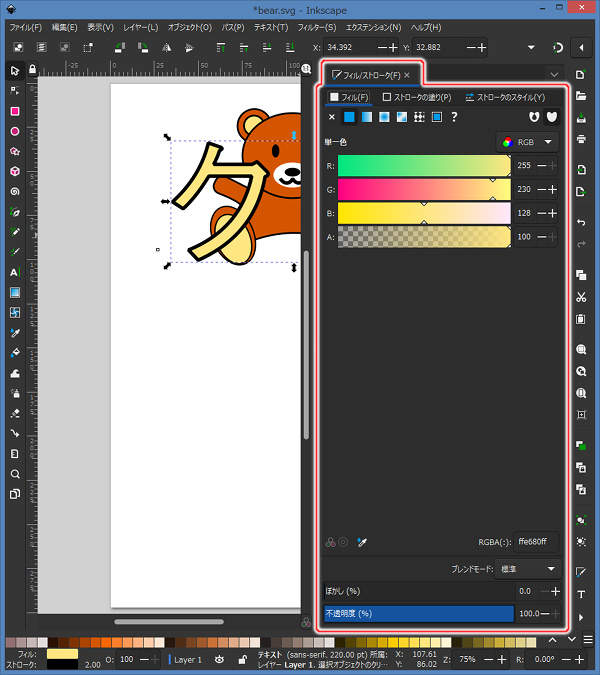Set mesh gradient fill type
Screen dimensions: 600x675
[402, 117]
